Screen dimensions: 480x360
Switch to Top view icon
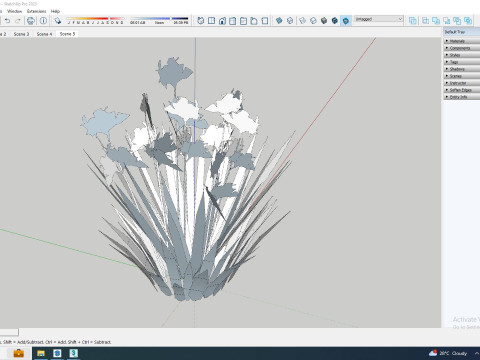pyautogui.click(x=211, y=21)
